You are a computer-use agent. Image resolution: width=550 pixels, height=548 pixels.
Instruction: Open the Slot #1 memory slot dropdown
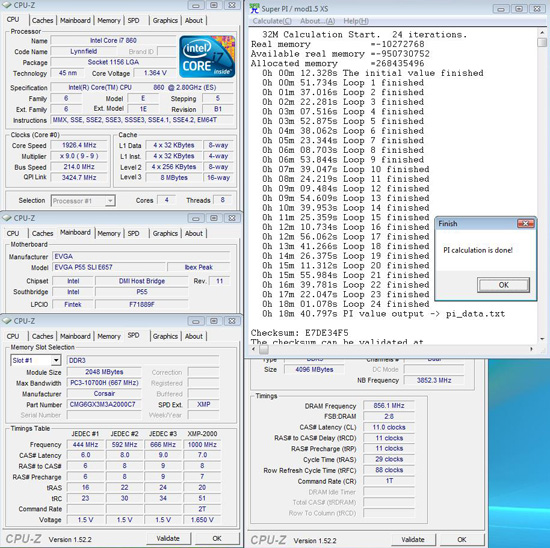point(56,360)
